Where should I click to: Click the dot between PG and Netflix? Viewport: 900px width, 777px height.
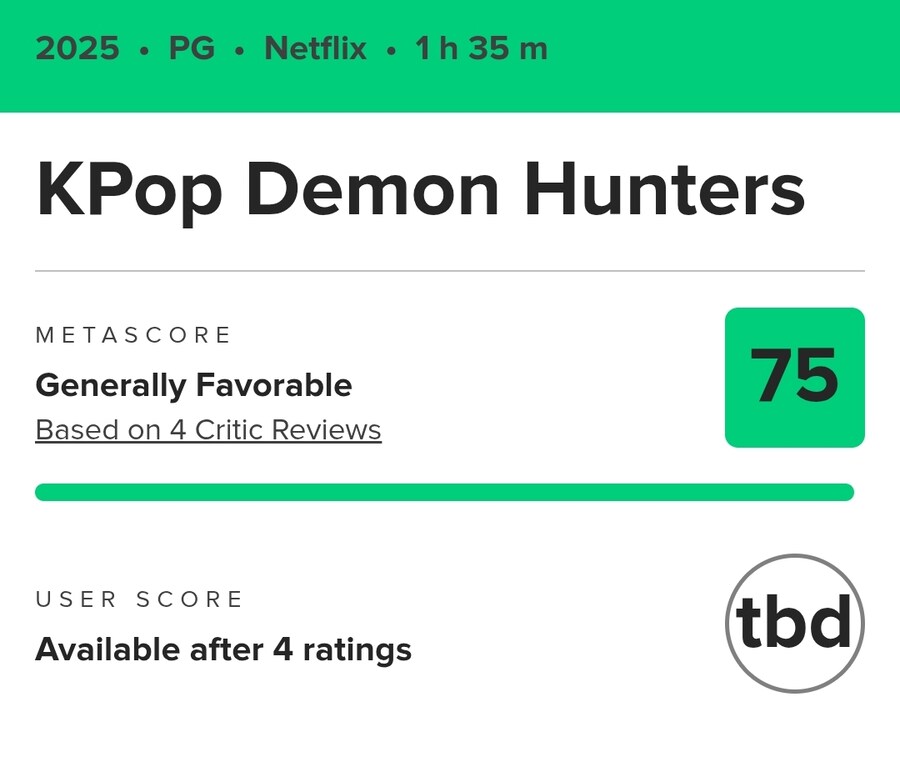pyautogui.click(x=239, y=51)
